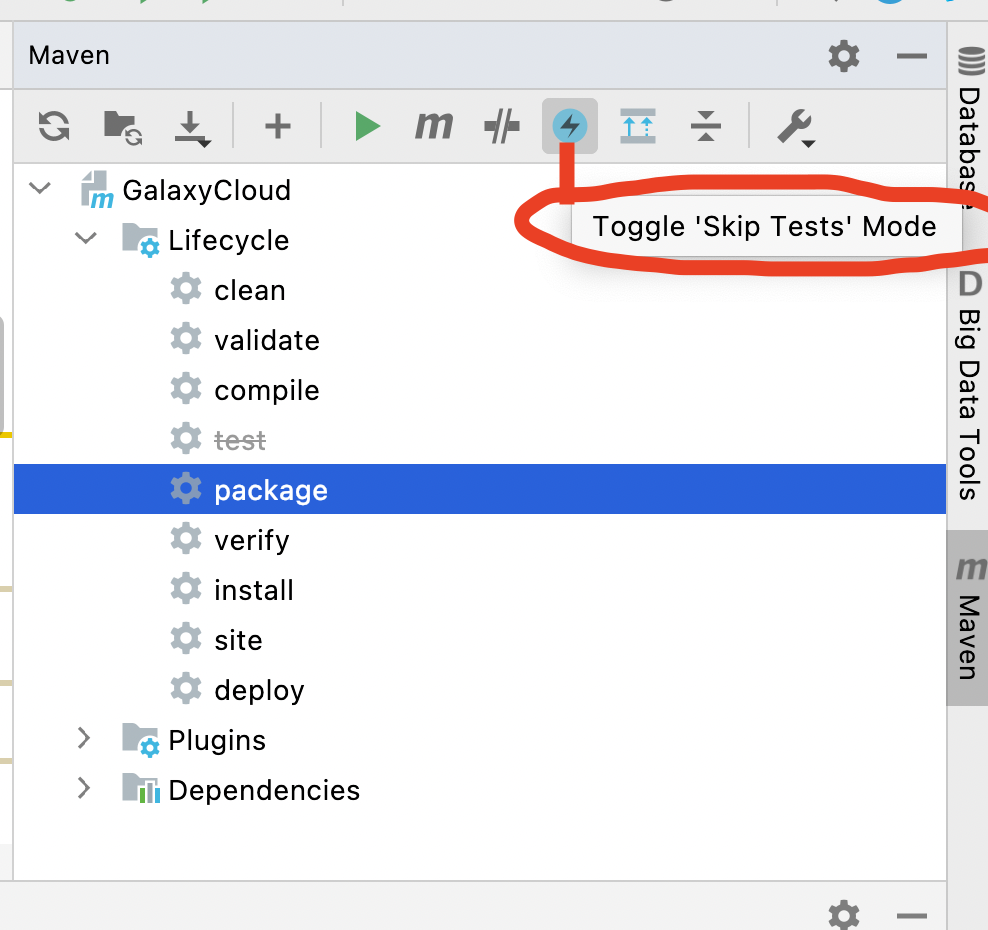This screenshot has width=988, height=930.
Task: Execute Maven goal 'm' icon
Action: tap(434, 125)
